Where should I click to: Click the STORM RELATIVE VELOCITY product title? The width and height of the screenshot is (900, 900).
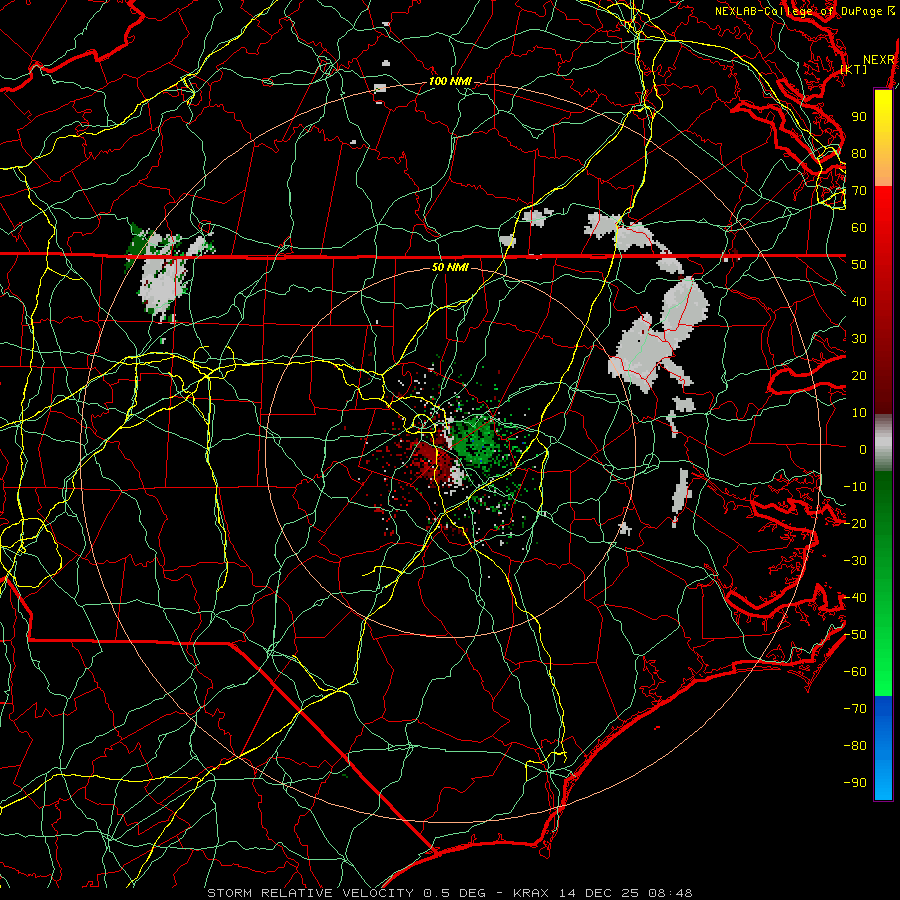[310, 893]
